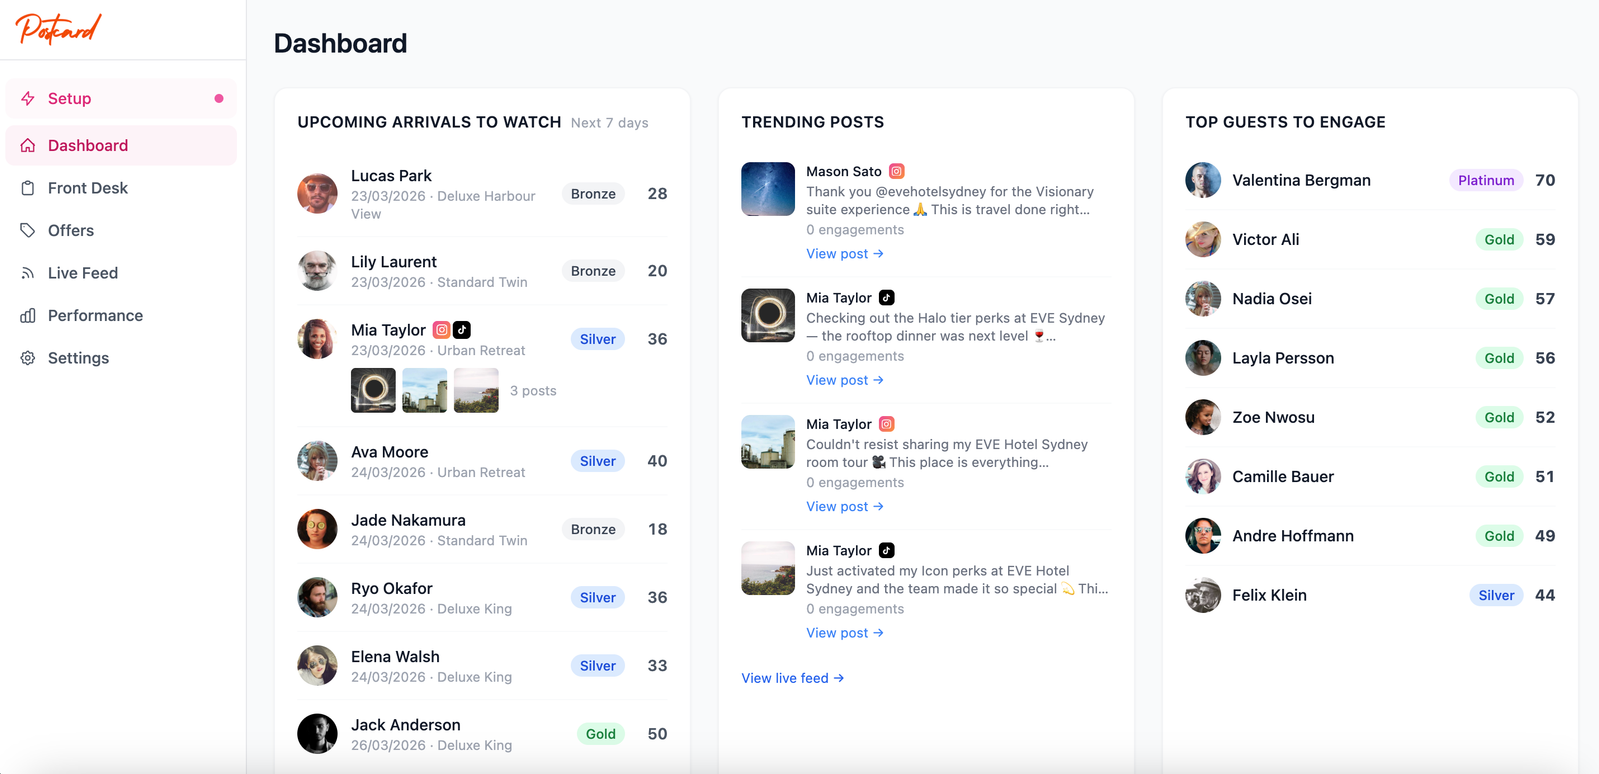
Task: Navigate to Offers
Action: click(121, 230)
